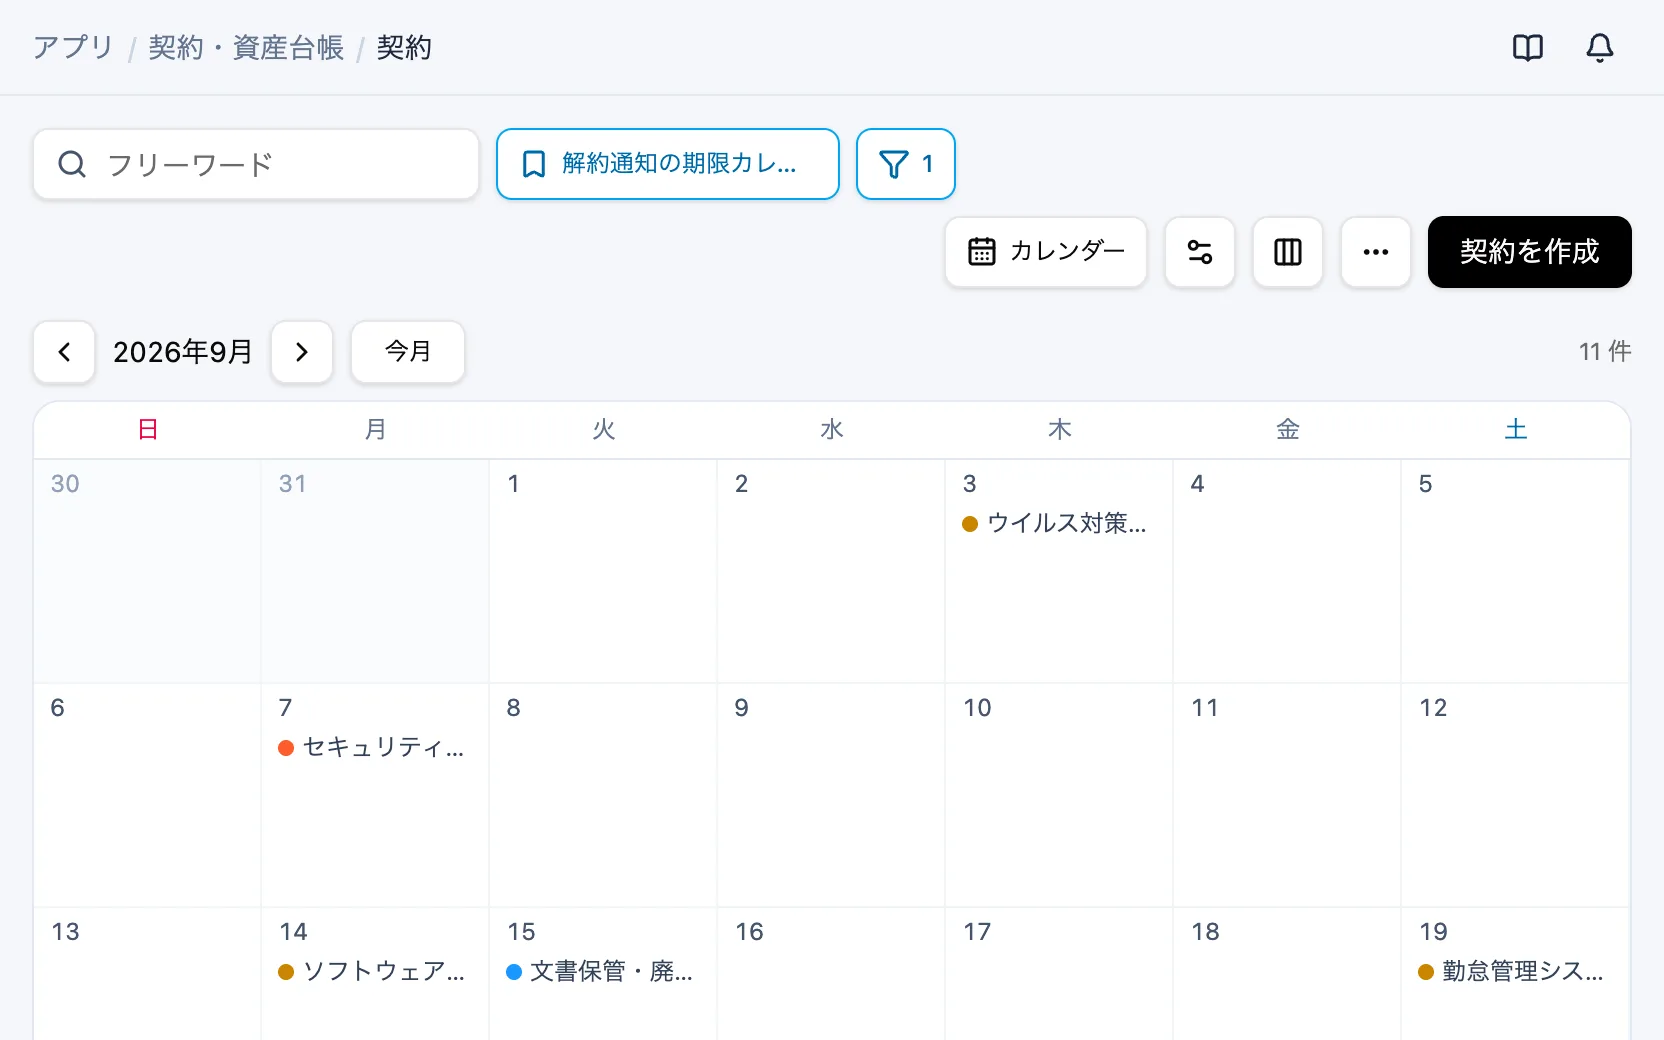This screenshot has height=1040, width=1664.
Task: Click the search magnifier icon
Action: tap(72, 164)
